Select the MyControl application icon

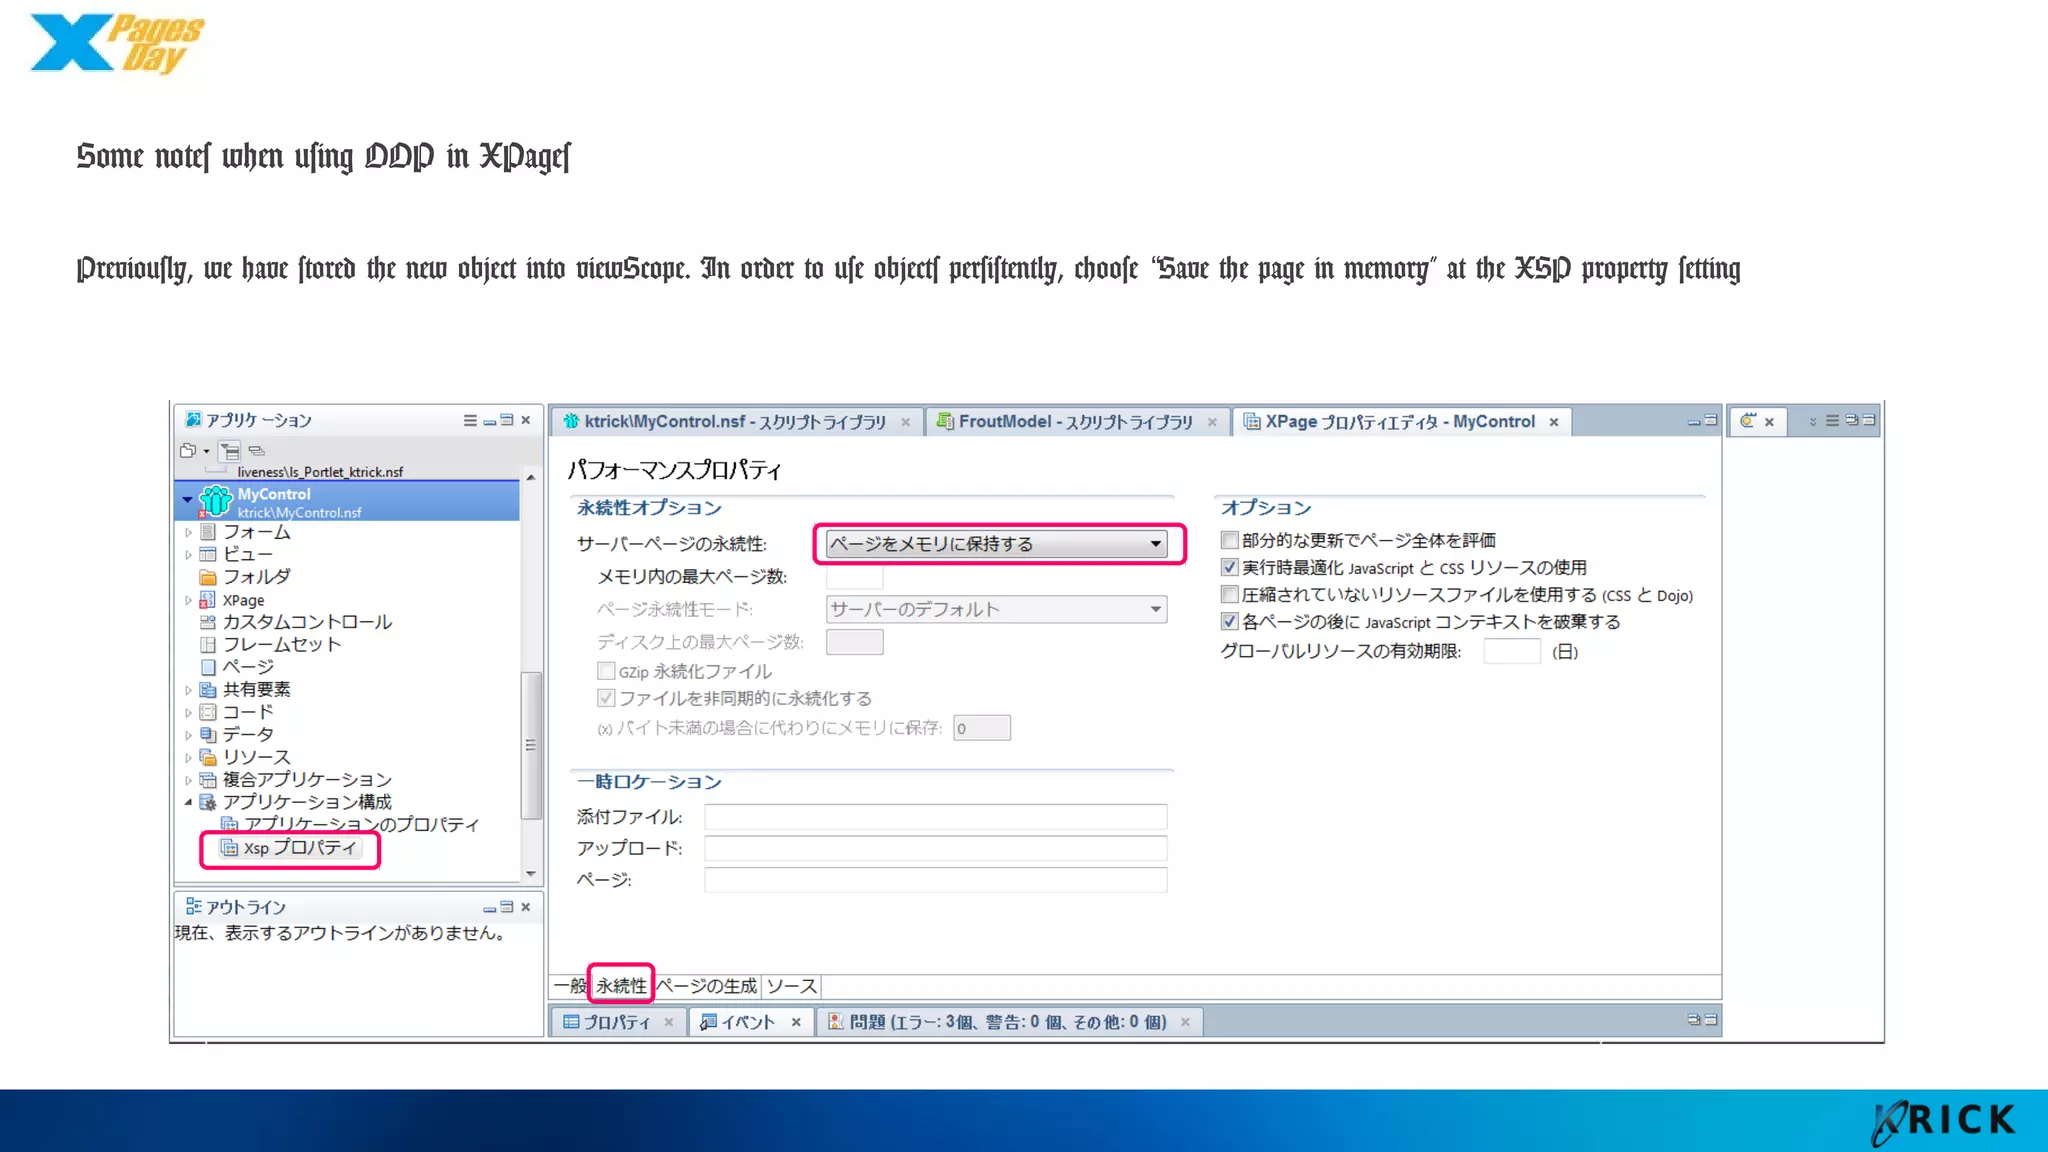216,500
